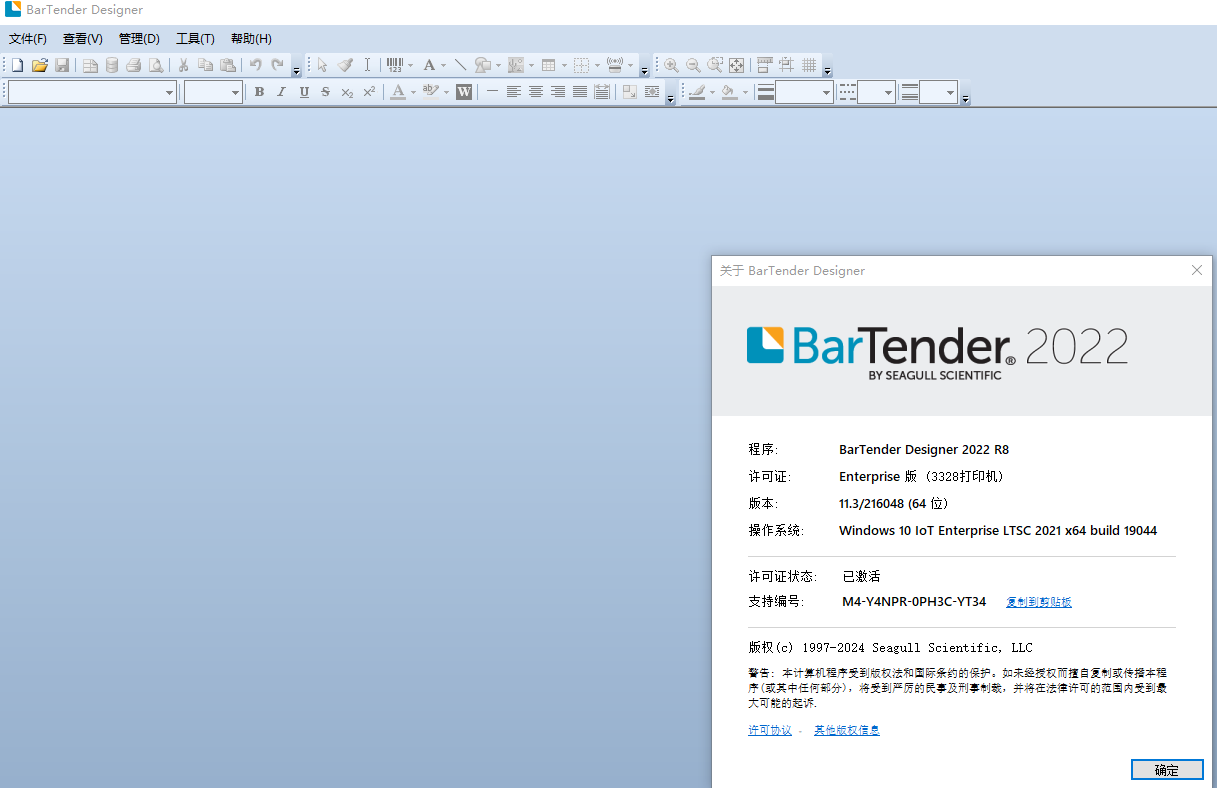
Task: Select the arrow pointer tool
Action: coord(323,65)
